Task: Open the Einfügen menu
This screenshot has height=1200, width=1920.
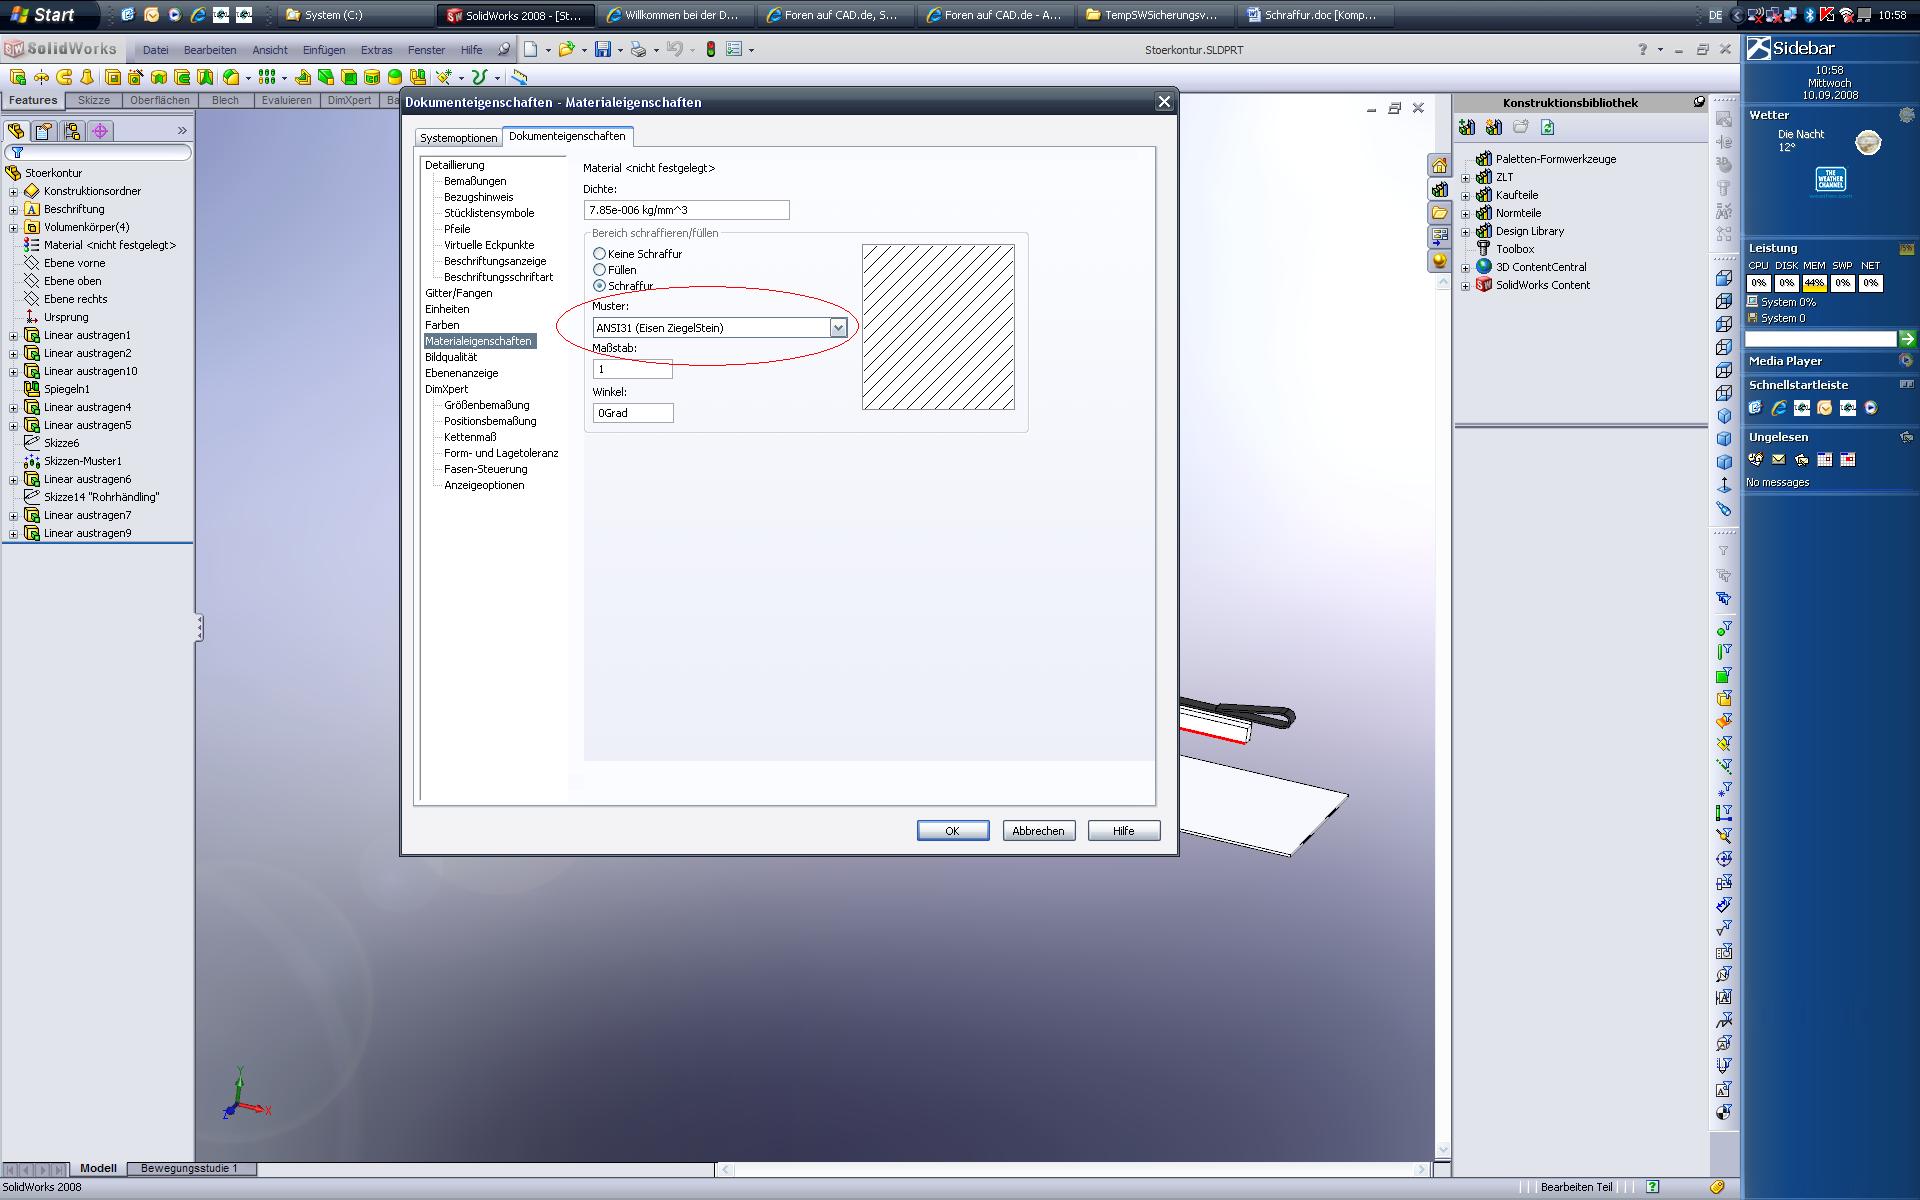Action: [324, 50]
